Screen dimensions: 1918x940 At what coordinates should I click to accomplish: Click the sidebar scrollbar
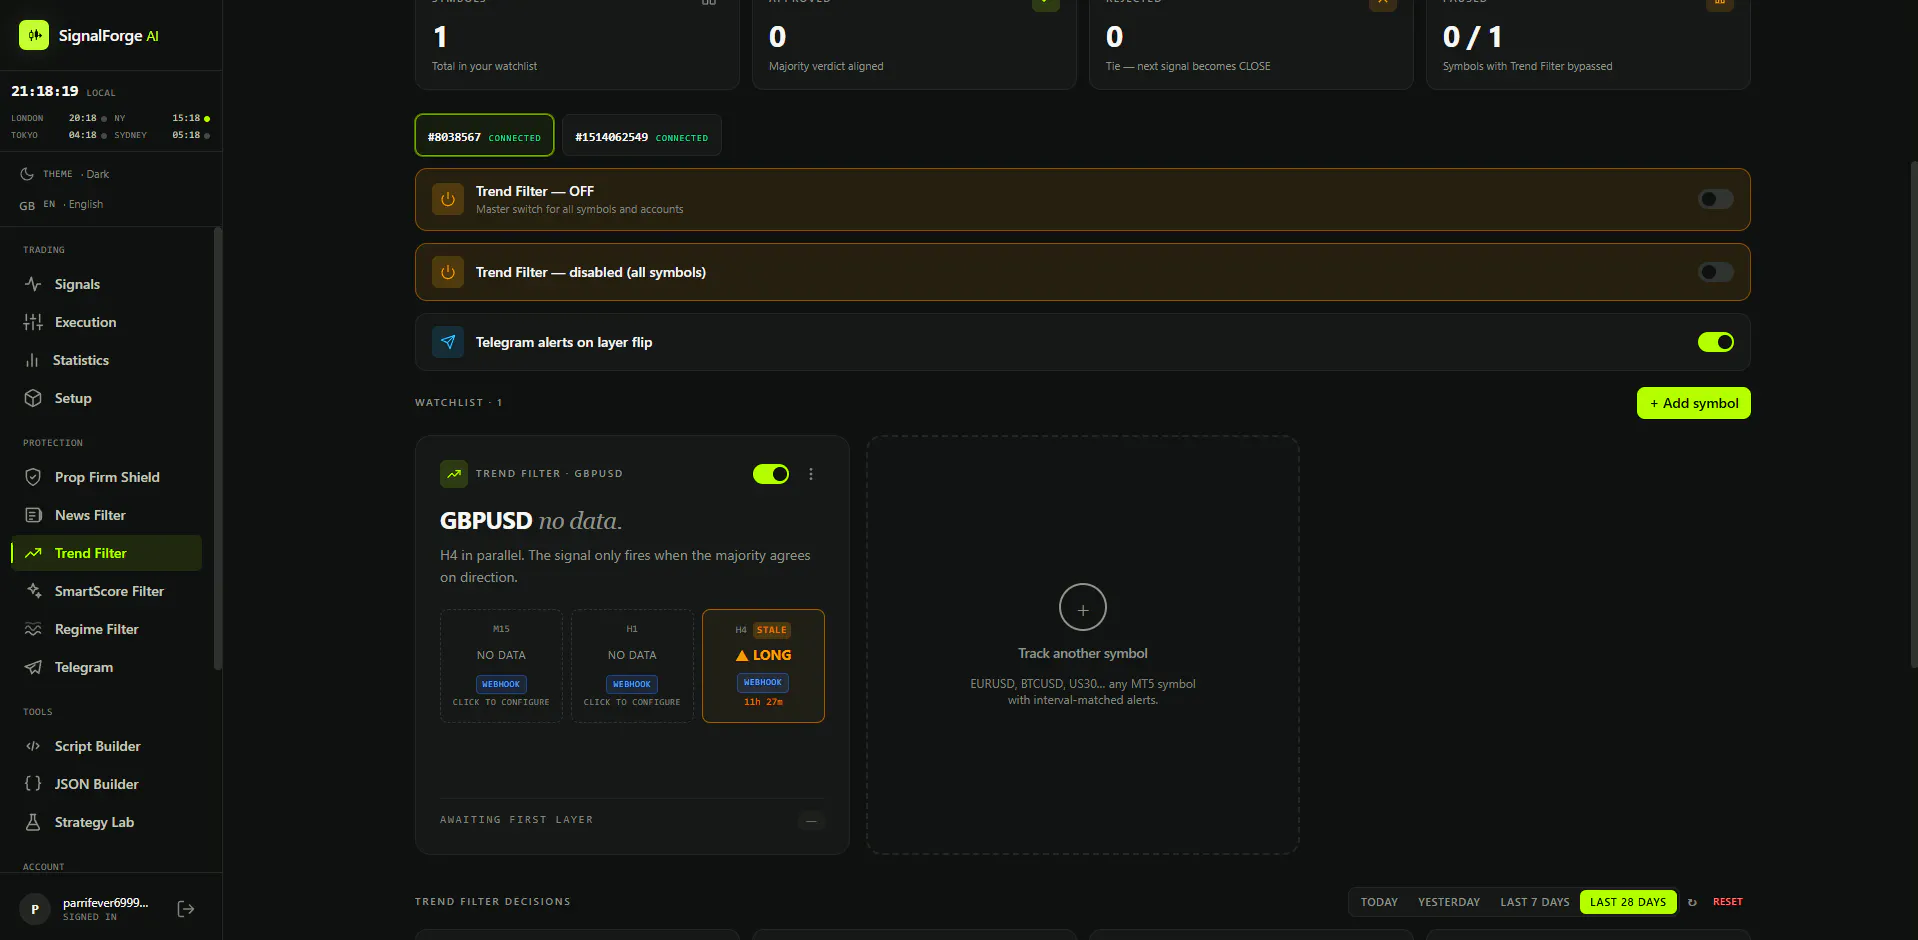(218, 450)
